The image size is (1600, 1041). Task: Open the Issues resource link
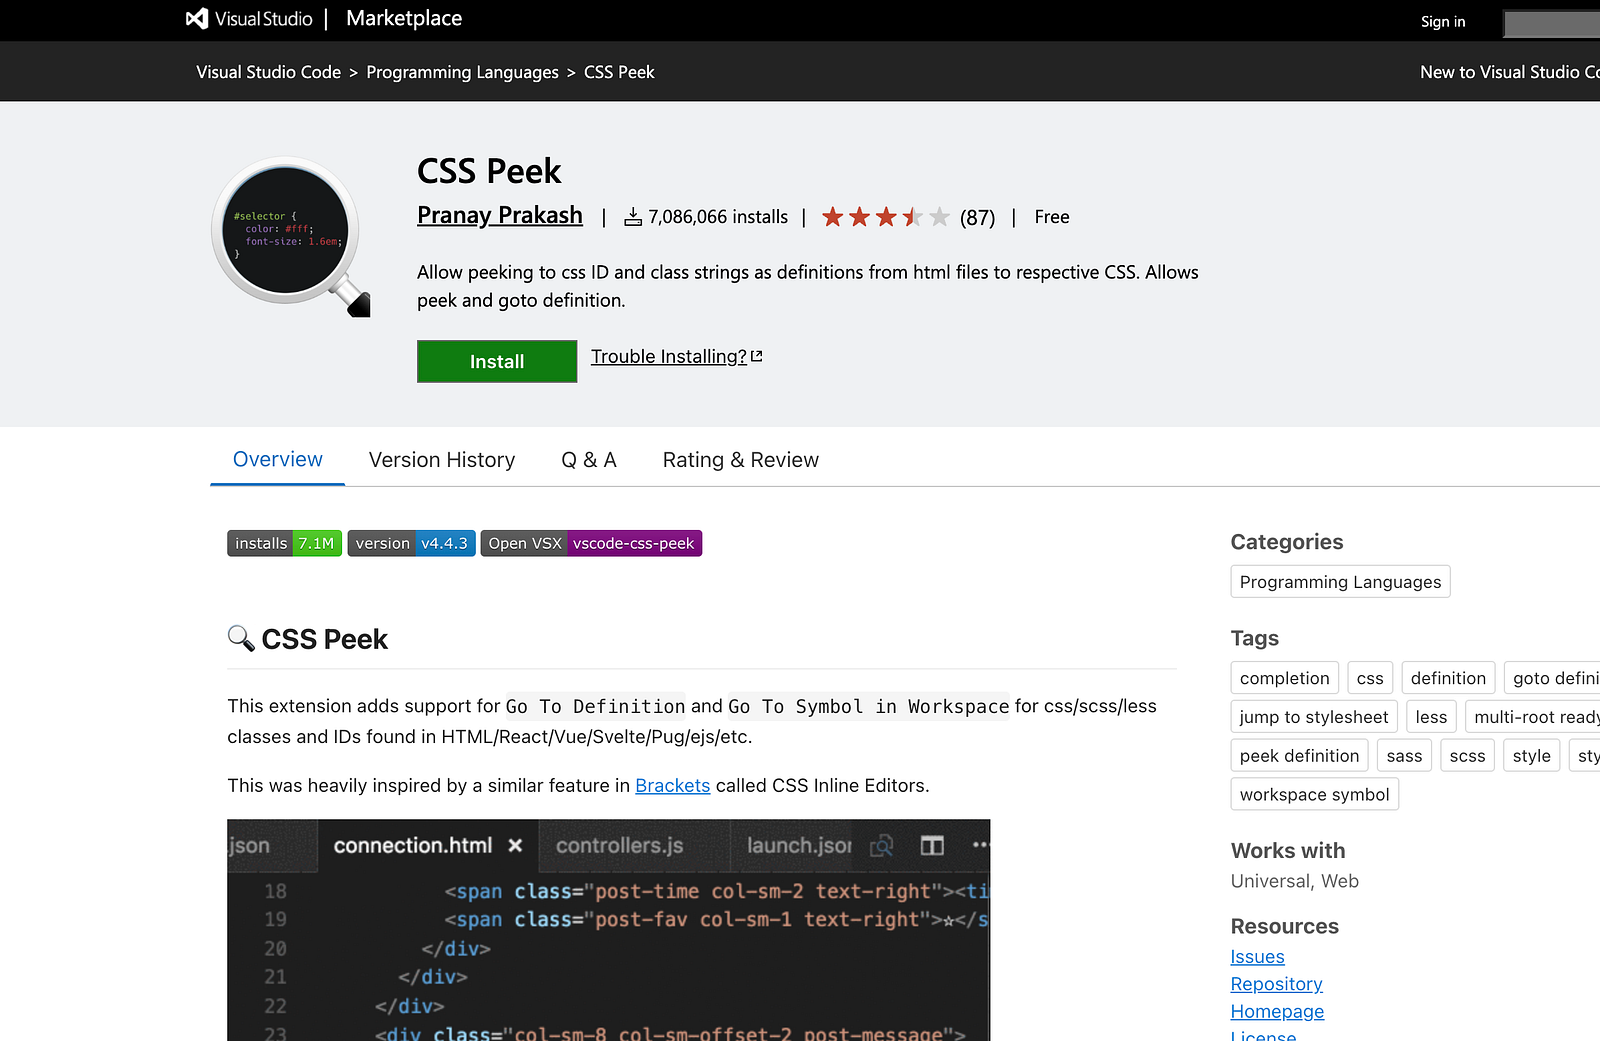1257,957
